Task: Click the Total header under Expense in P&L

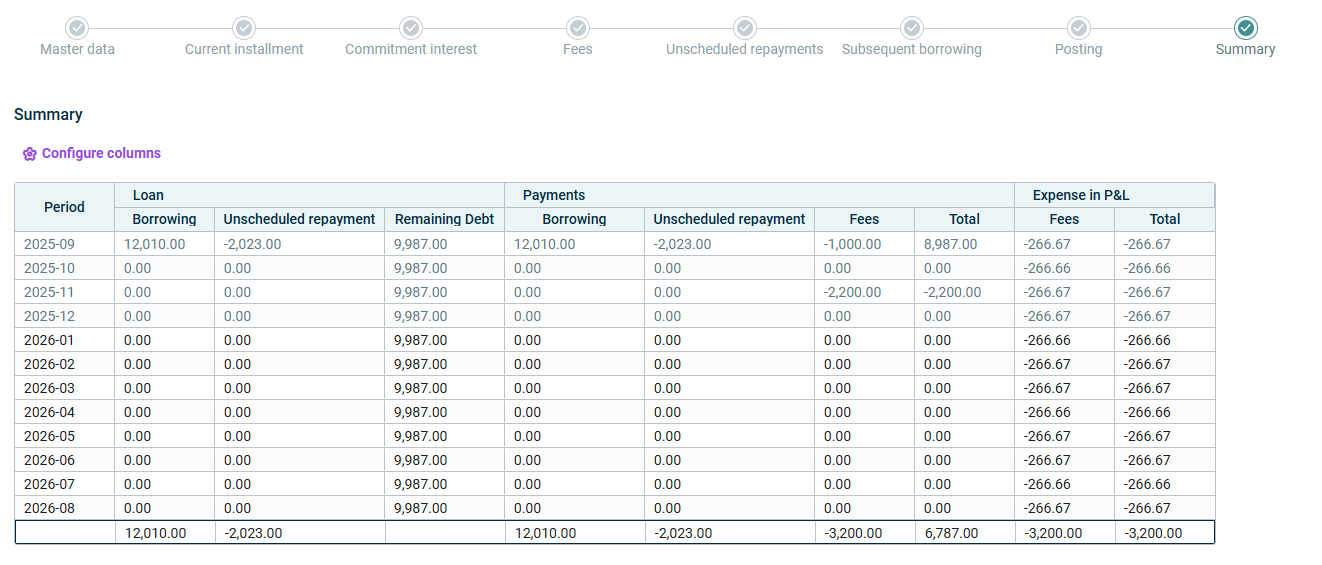Action: pyautogui.click(x=1165, y=219)
